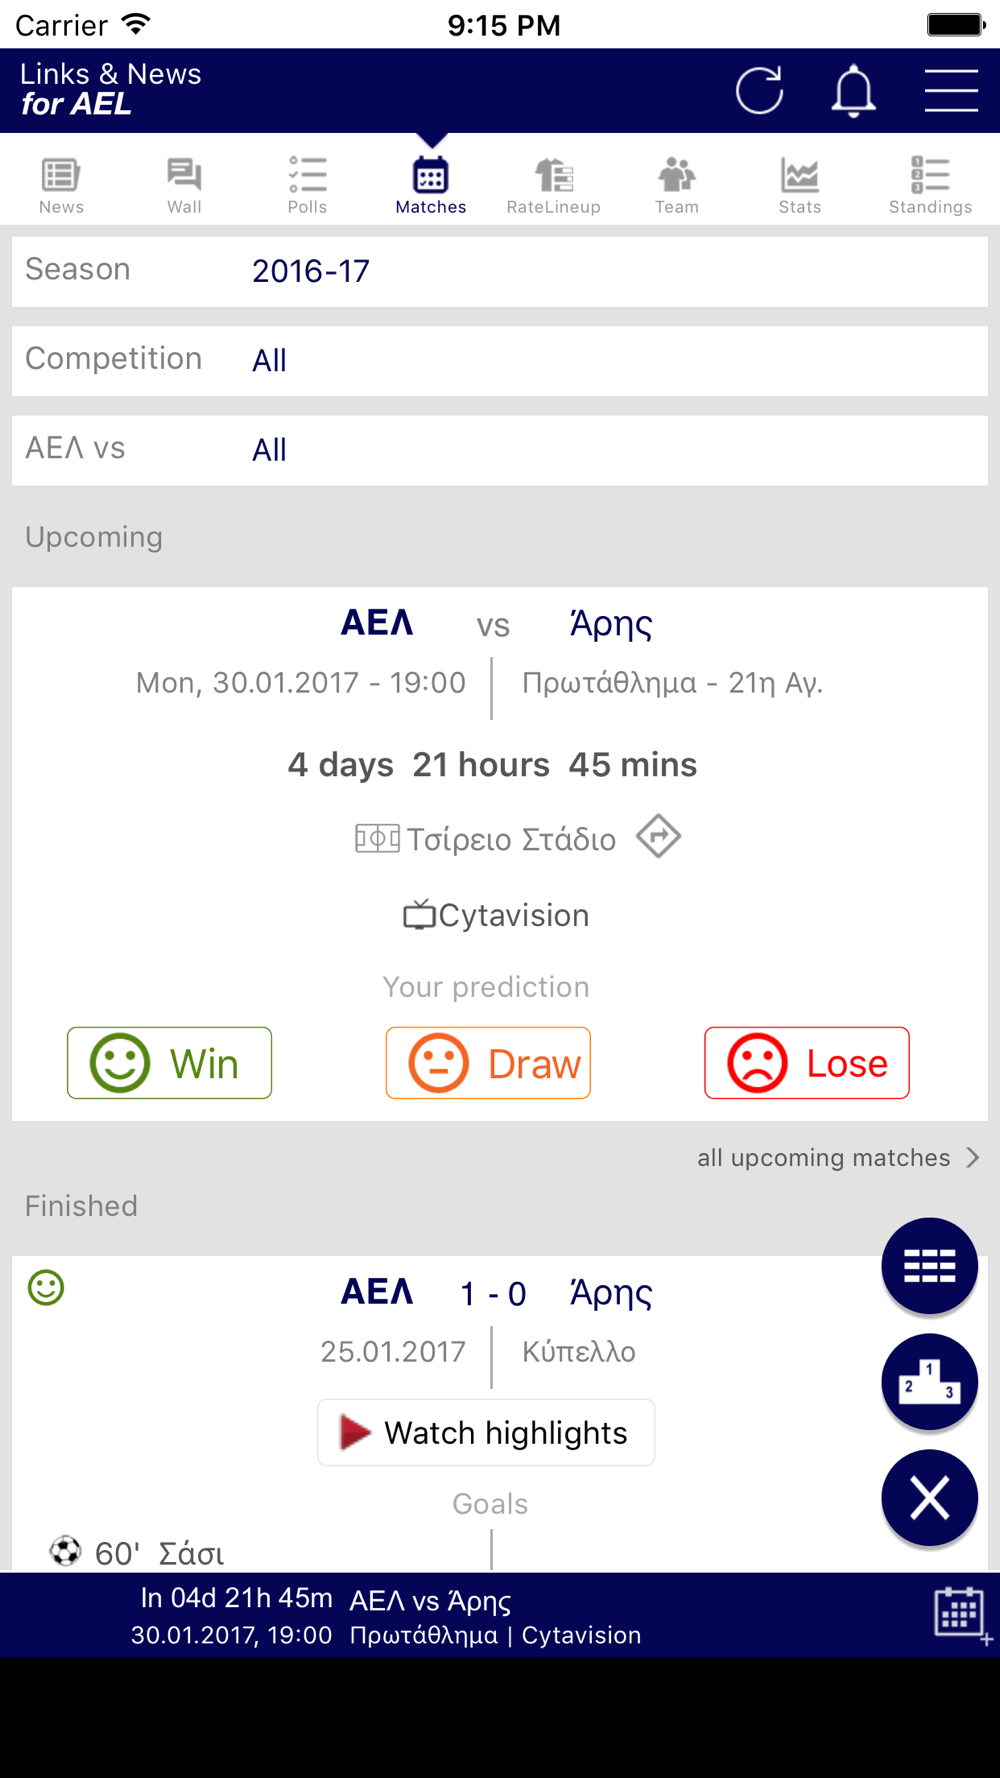Close the floating action menu
This screenshot has height=1778, width=1000.
tap(929, 1497)
